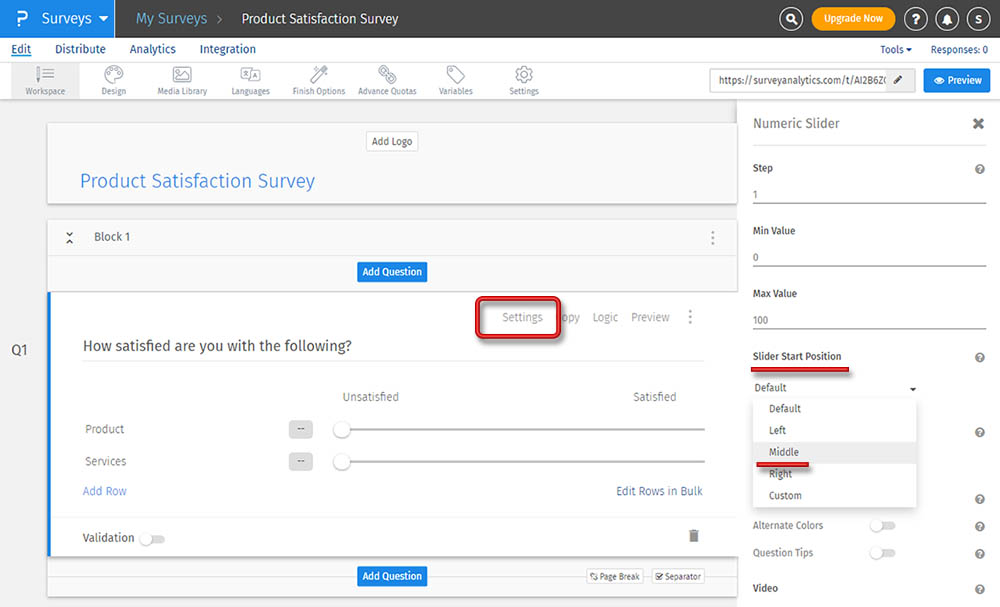
Task: Open Edit Rows in Bulk
Action: (x=659, y=491)
